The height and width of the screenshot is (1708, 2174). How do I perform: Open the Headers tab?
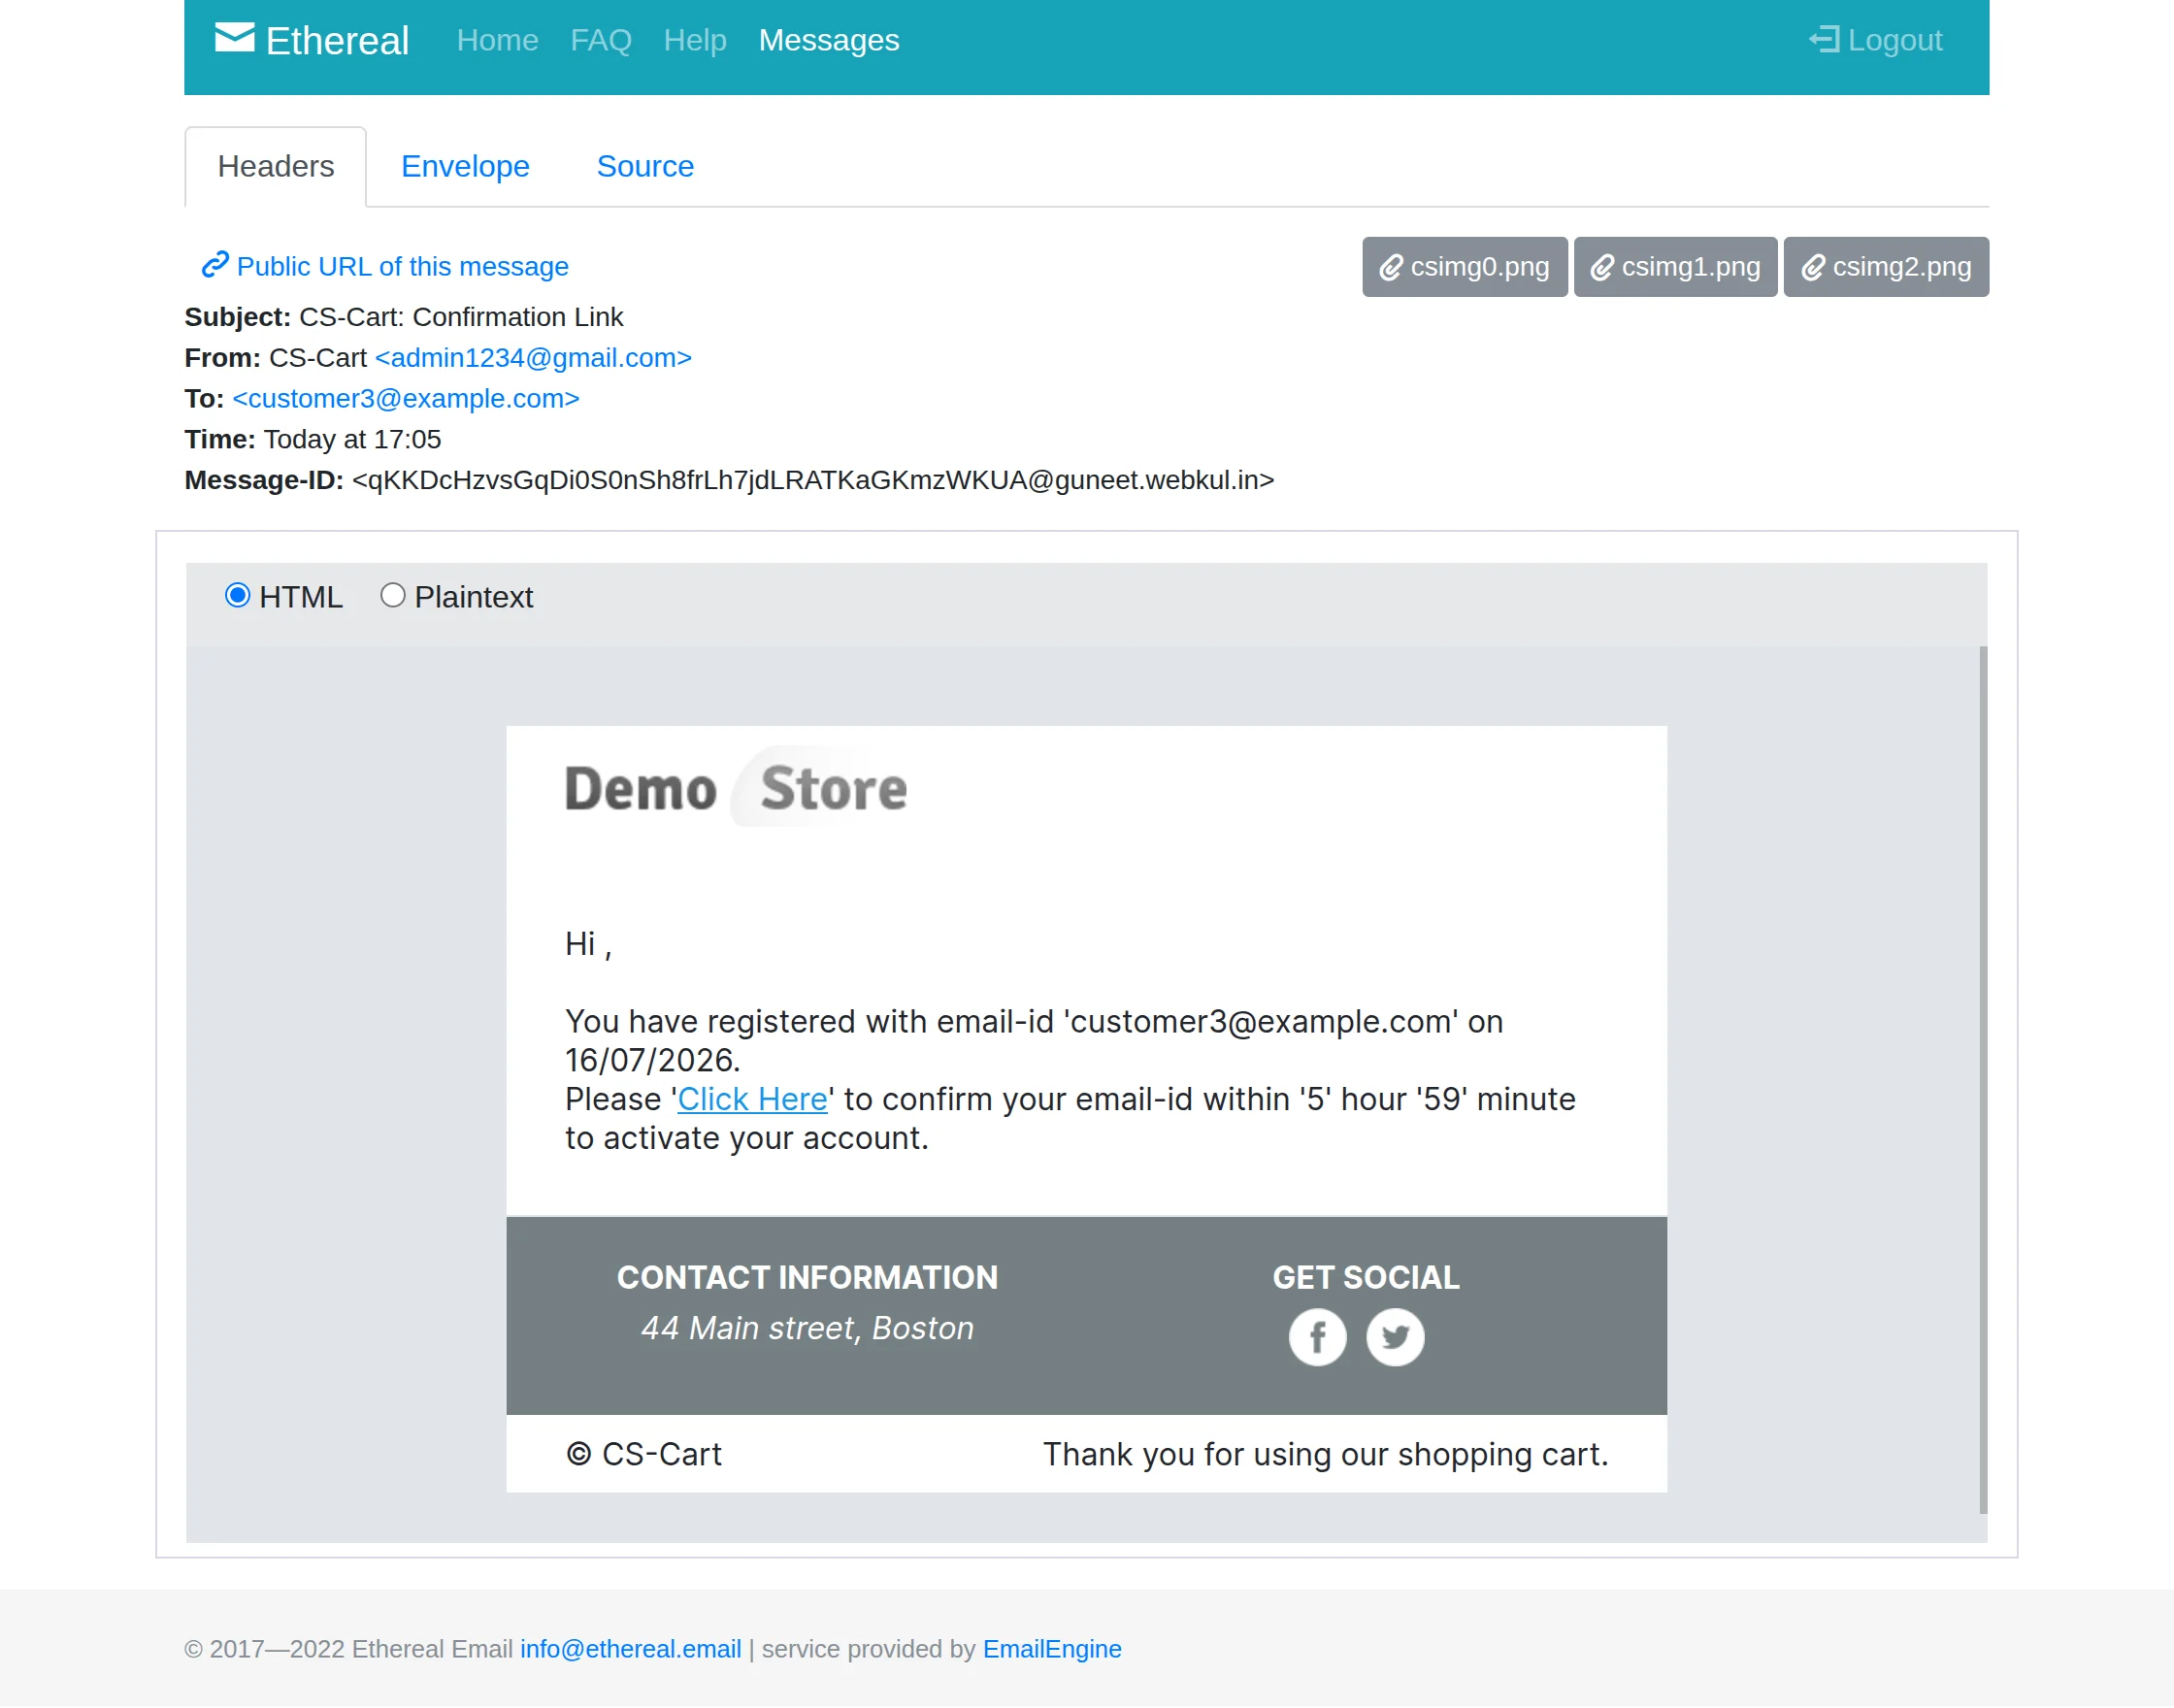tap(276, 166)
